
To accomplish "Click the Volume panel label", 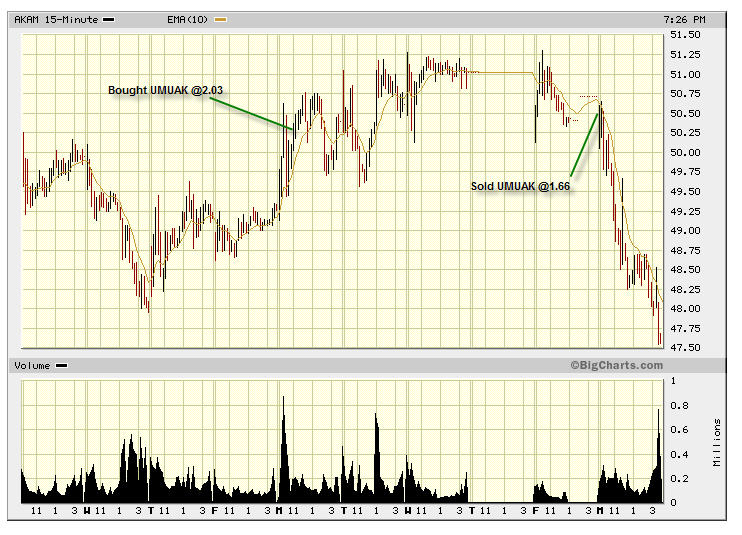I will [32, 366].
